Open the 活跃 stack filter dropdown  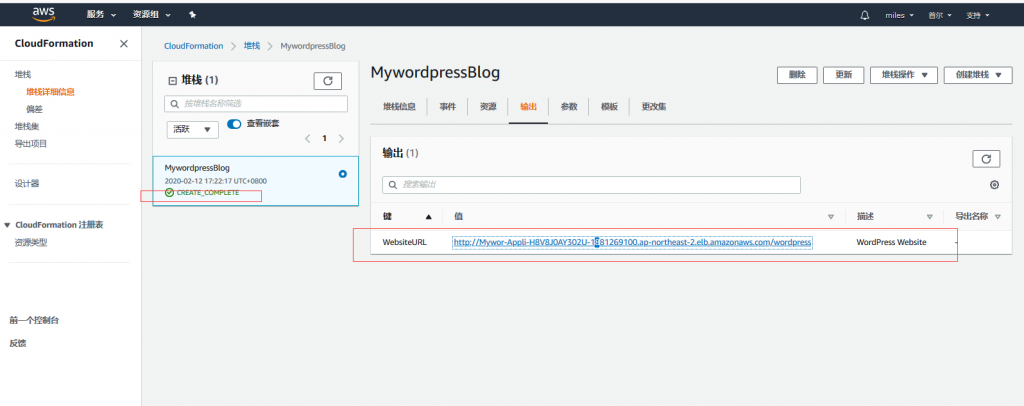coord(193,129)
